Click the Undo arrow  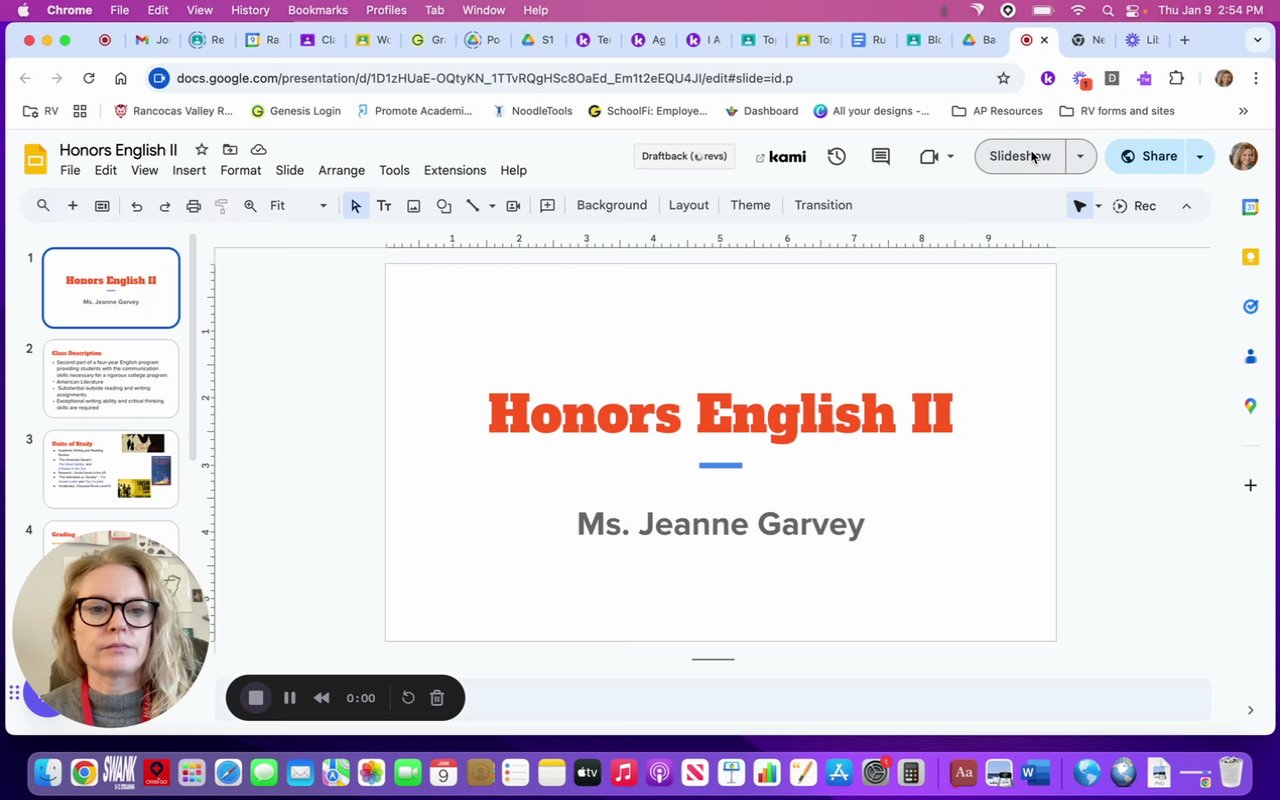(x=137, y=206)
